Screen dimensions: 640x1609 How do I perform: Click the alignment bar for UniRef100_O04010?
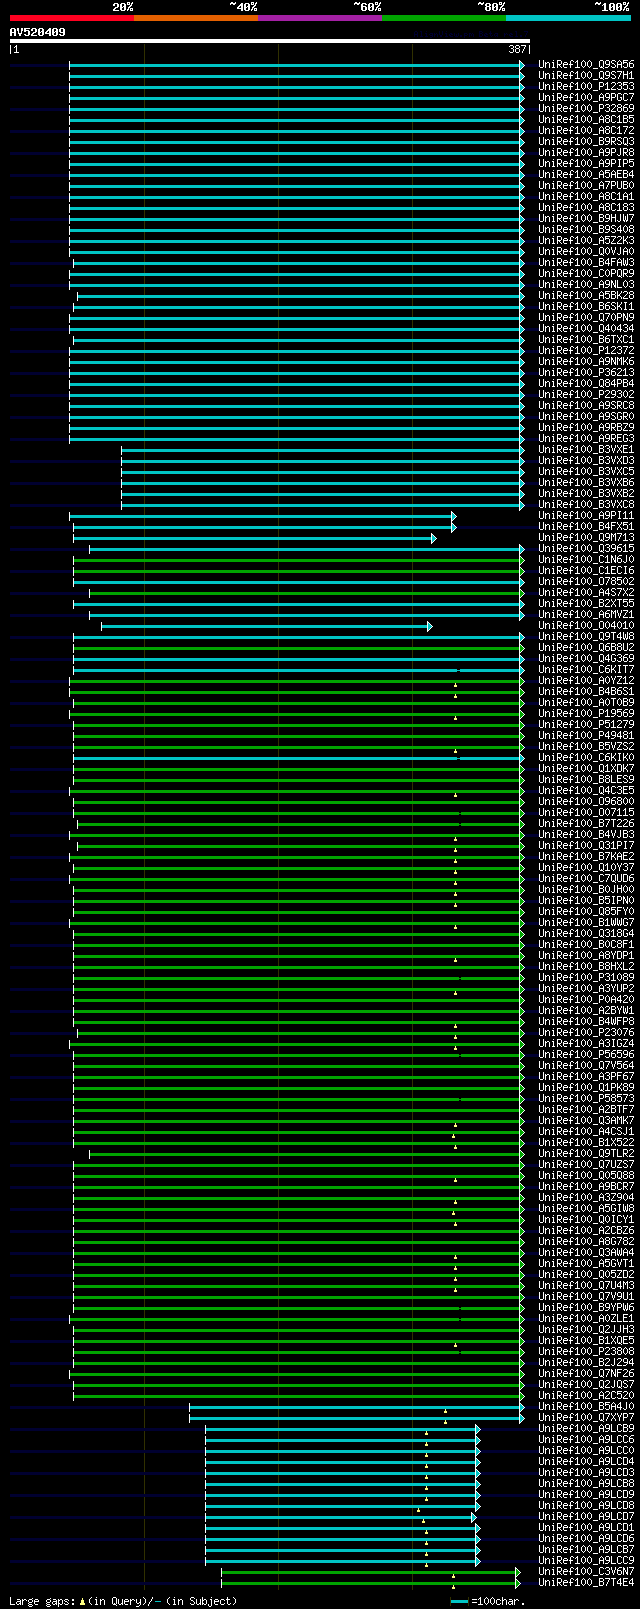tap(266, 626)
